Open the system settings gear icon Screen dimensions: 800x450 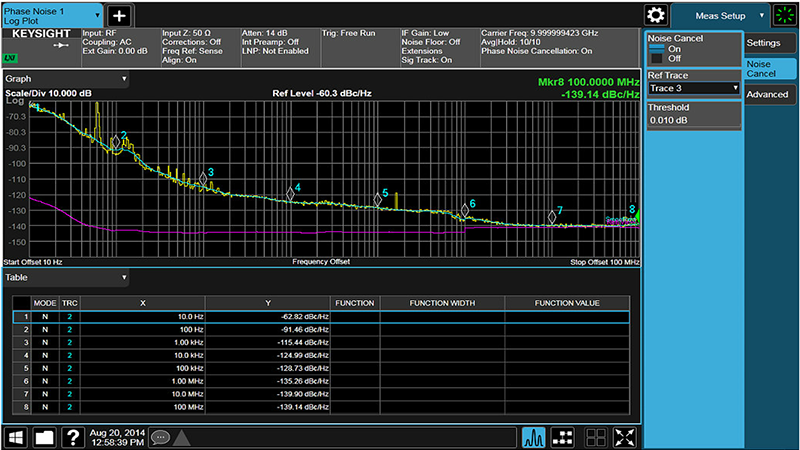pyautogui.click(x=656, y=15)
